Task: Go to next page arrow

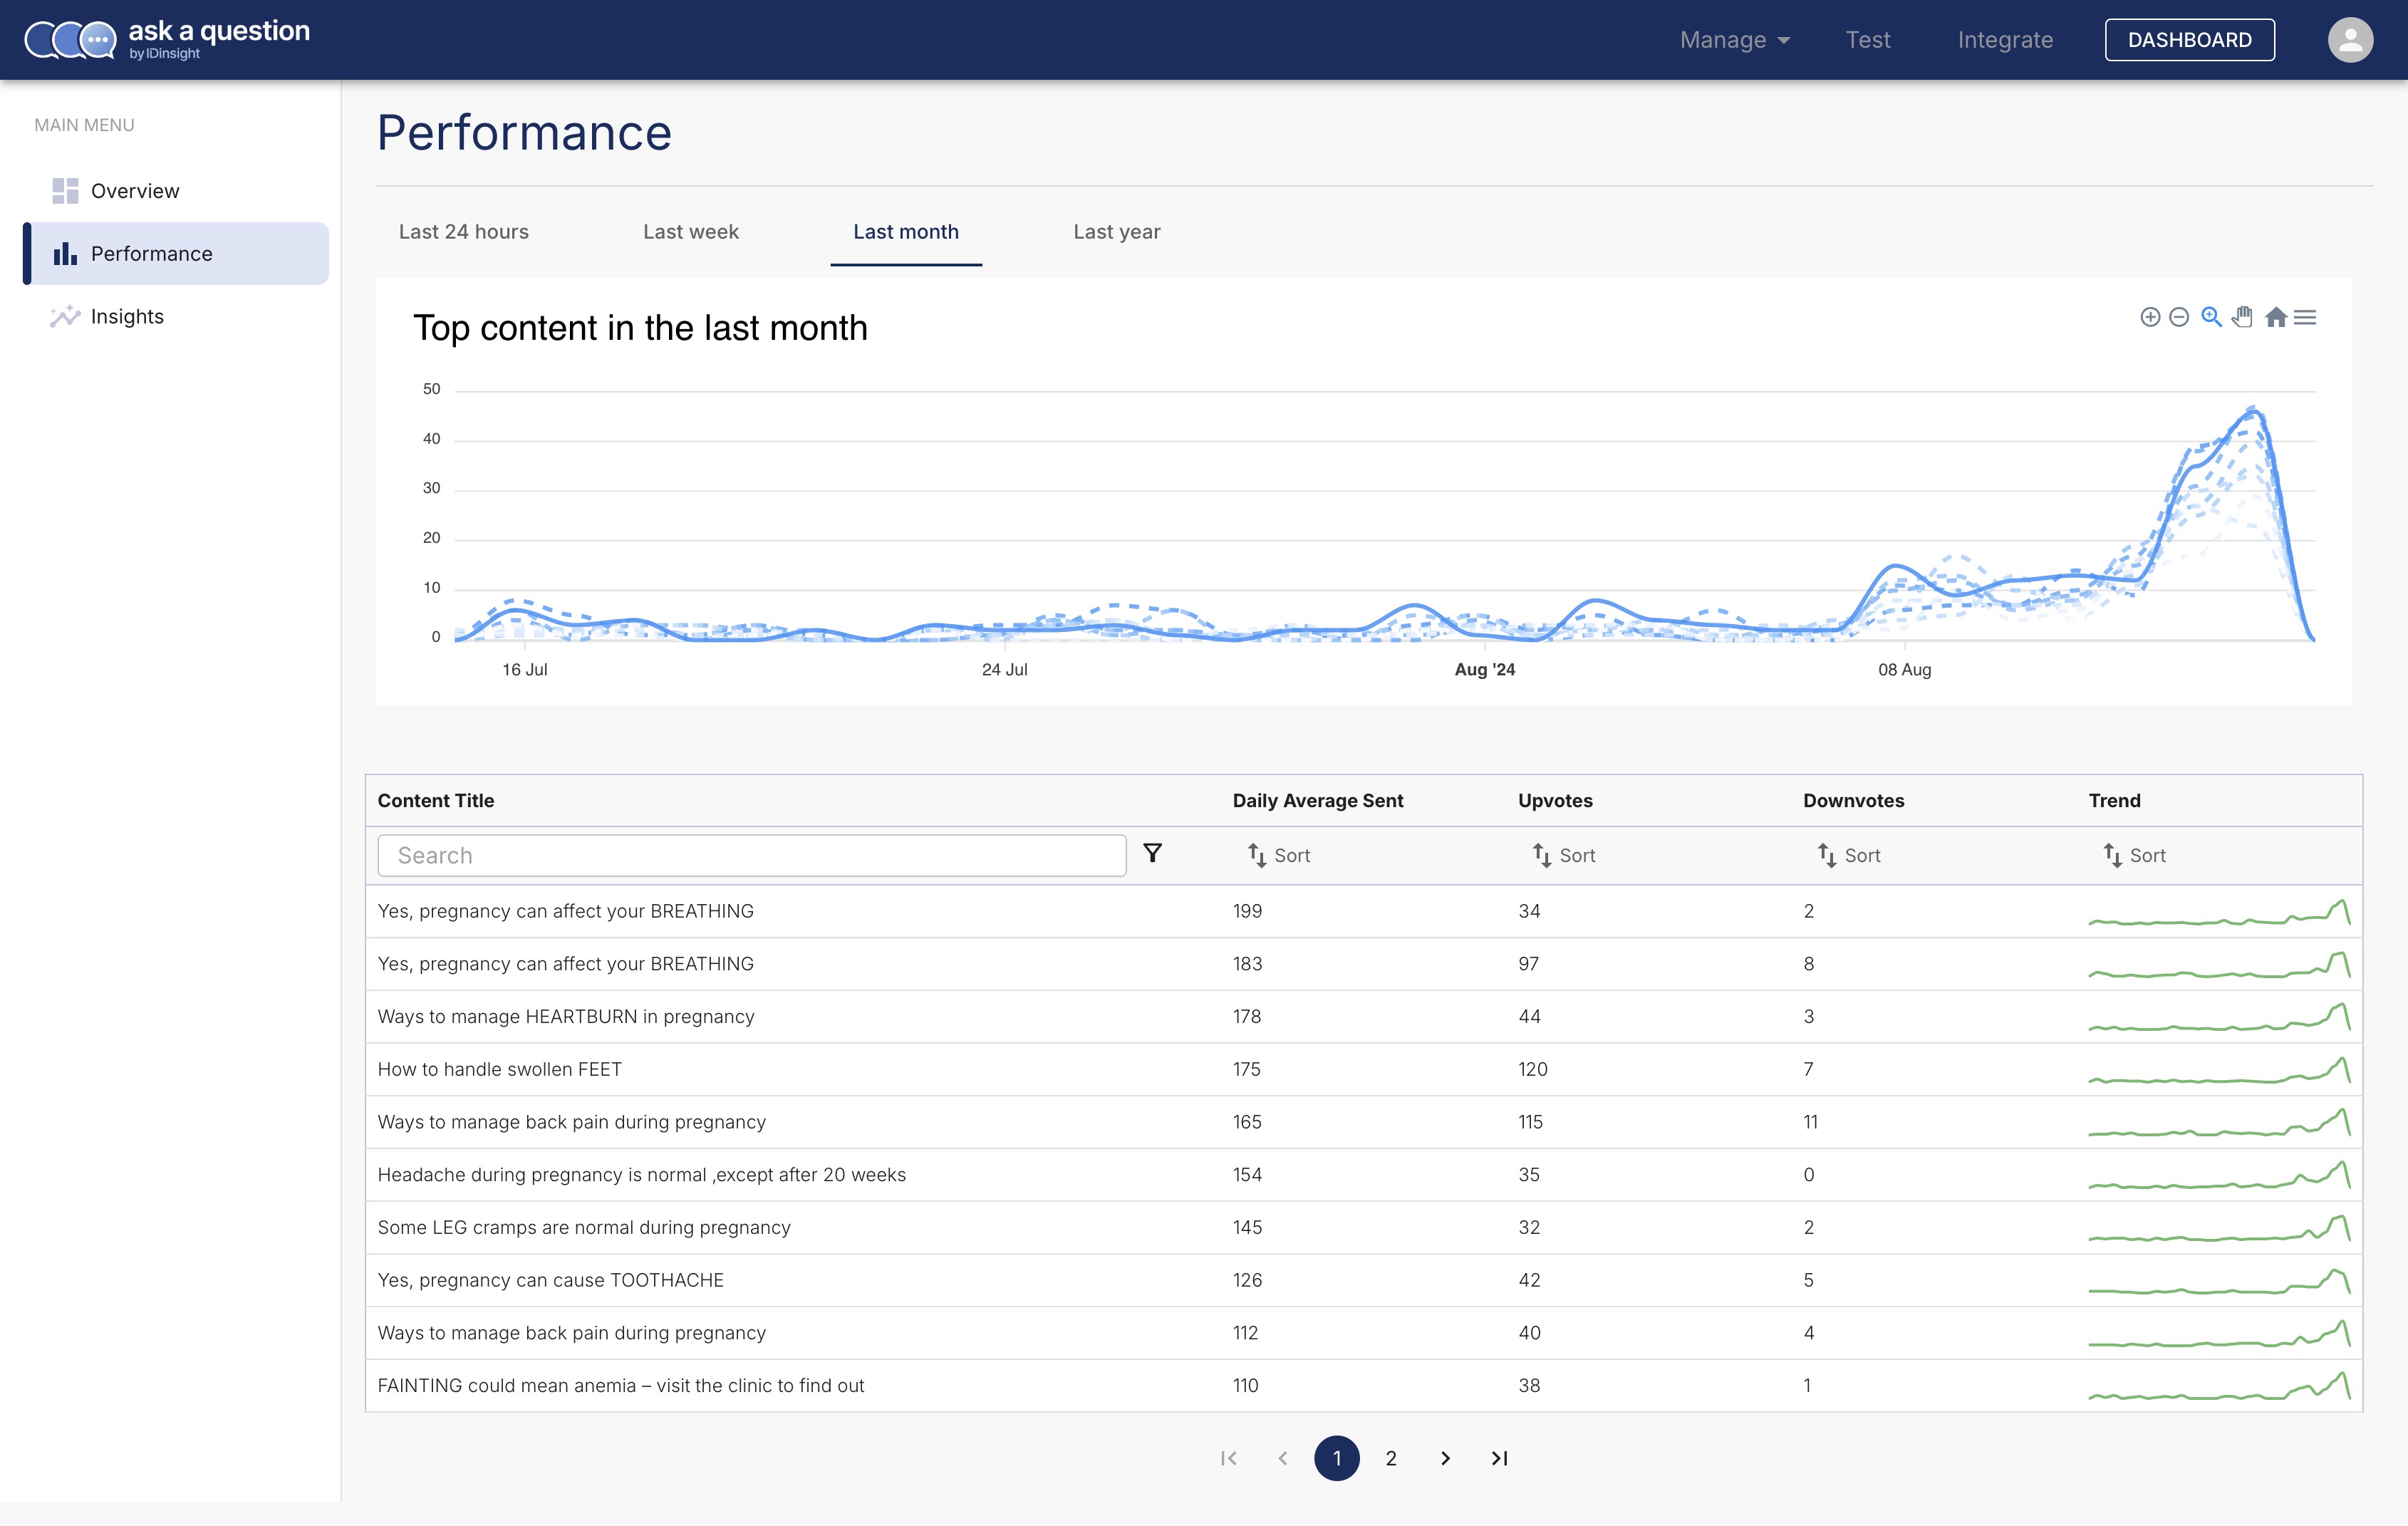Action: [1445, 1458]
